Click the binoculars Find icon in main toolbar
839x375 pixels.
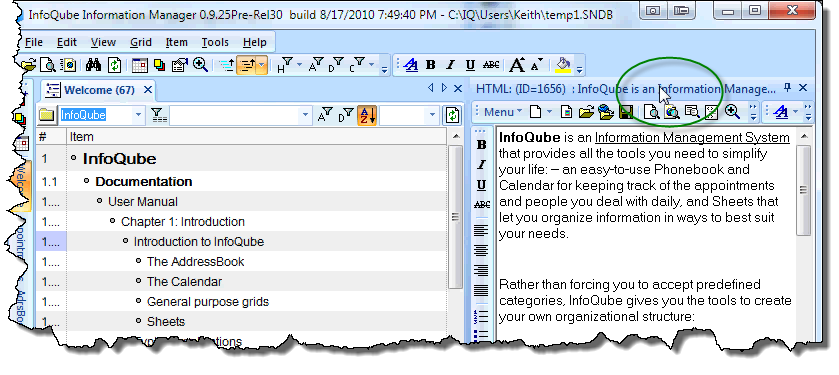coord(94,65)
